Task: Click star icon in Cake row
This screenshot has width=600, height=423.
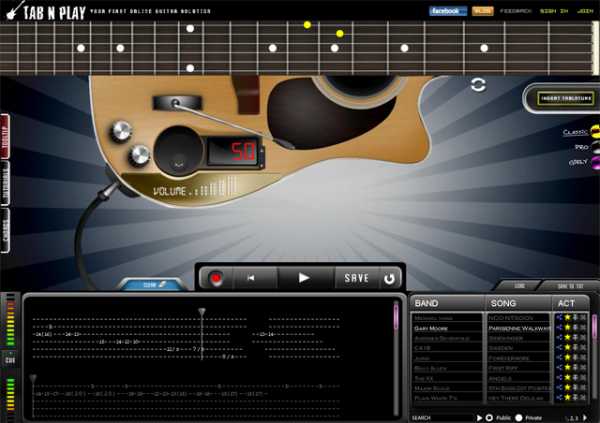Action: [x=567, y=347]
